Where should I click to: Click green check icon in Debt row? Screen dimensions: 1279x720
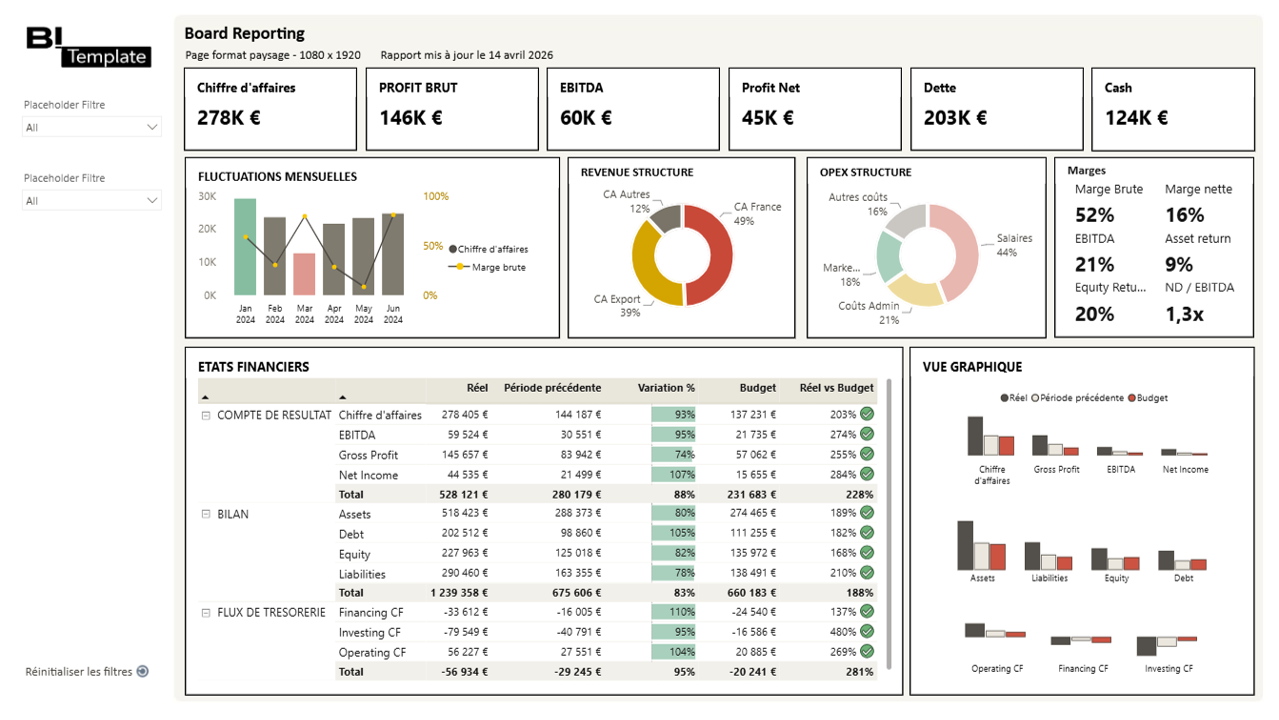click(867, 533)
